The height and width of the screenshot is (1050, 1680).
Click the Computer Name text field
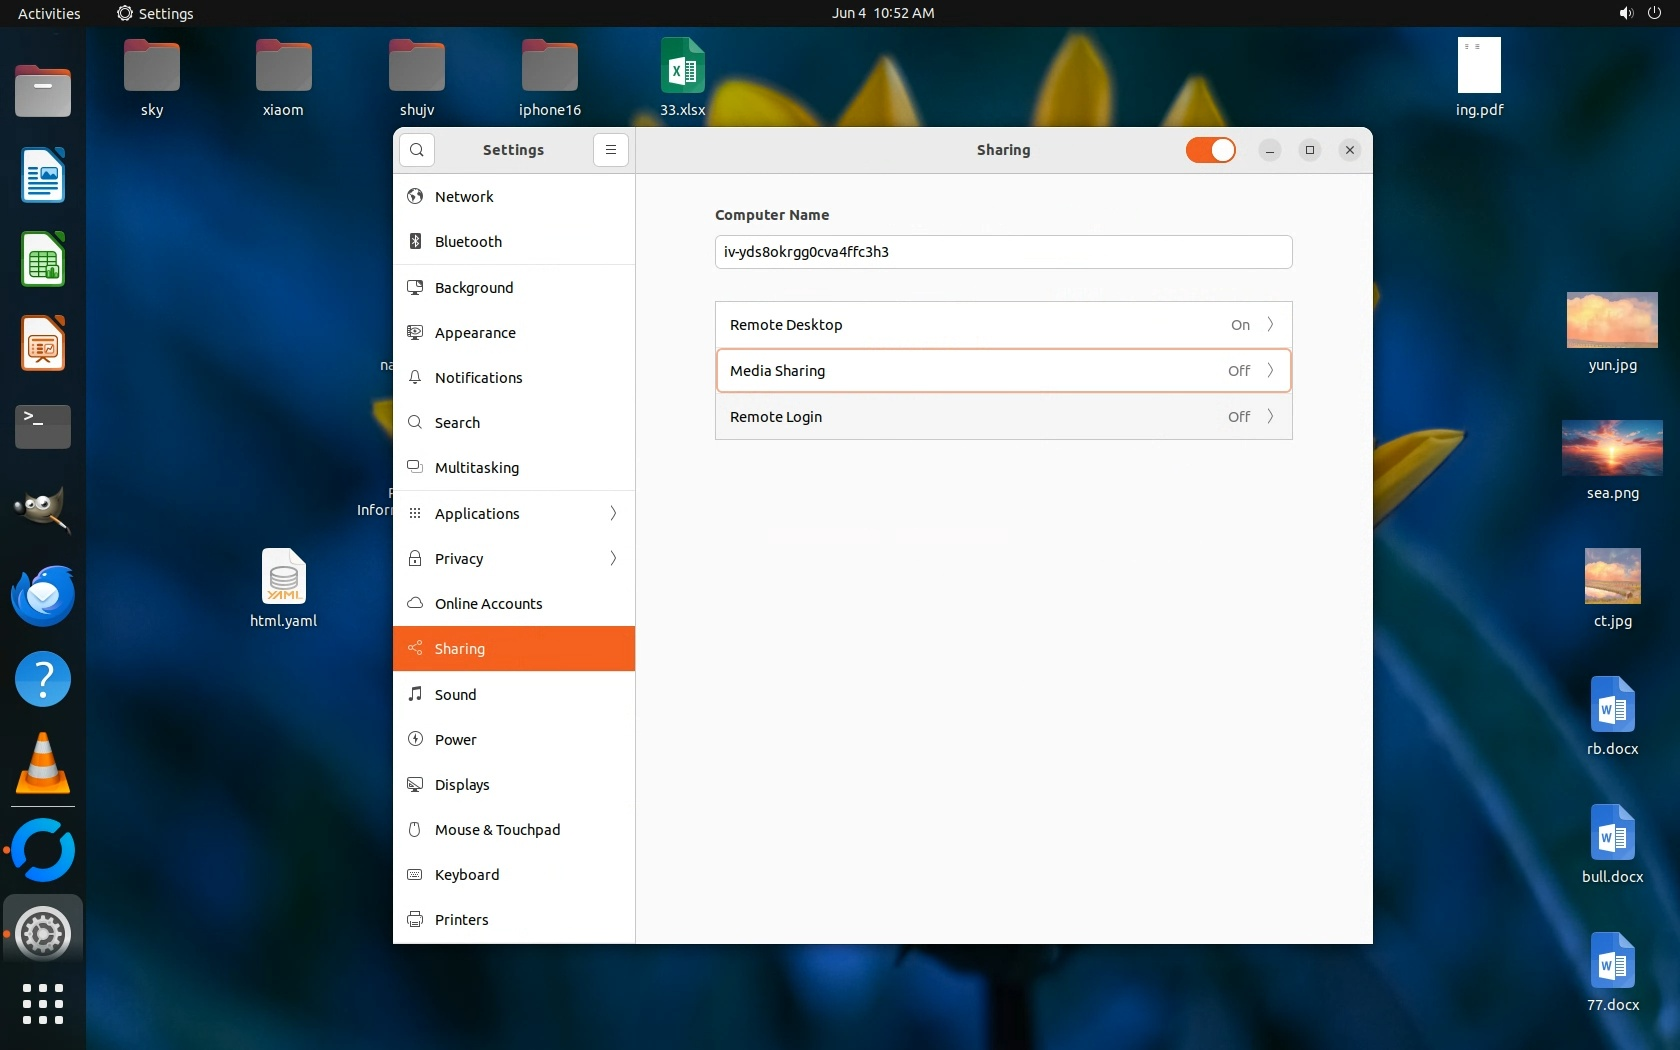click(1003, 252)
